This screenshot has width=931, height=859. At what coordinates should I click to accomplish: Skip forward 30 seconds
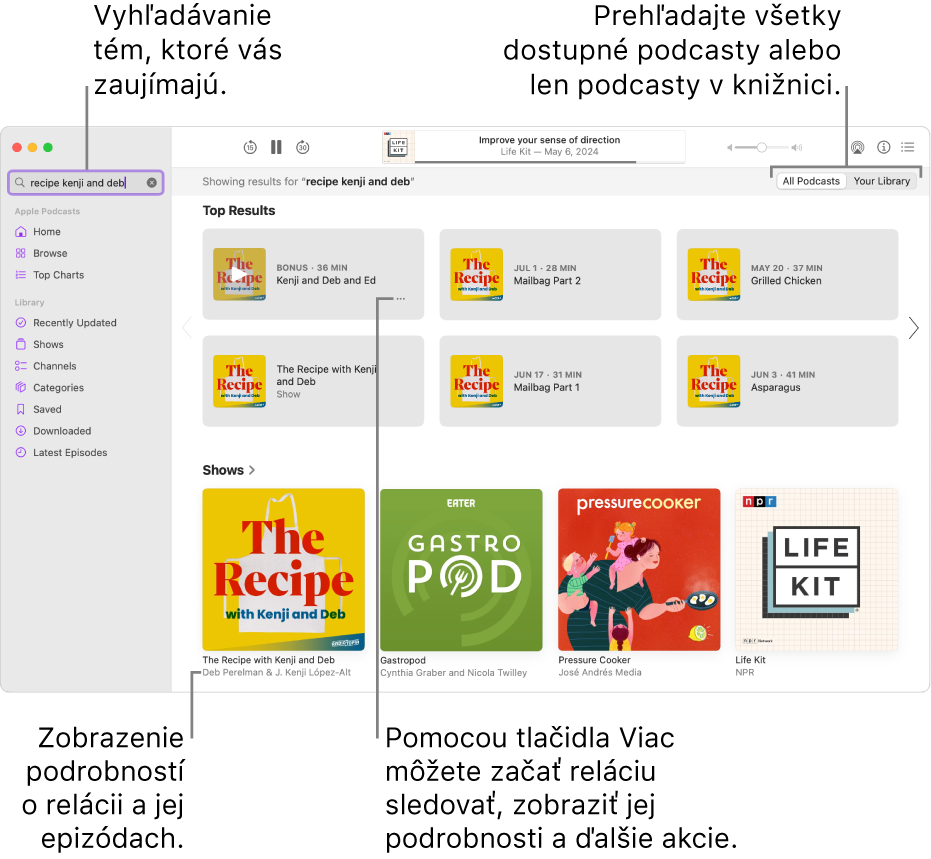pos(303,147)
